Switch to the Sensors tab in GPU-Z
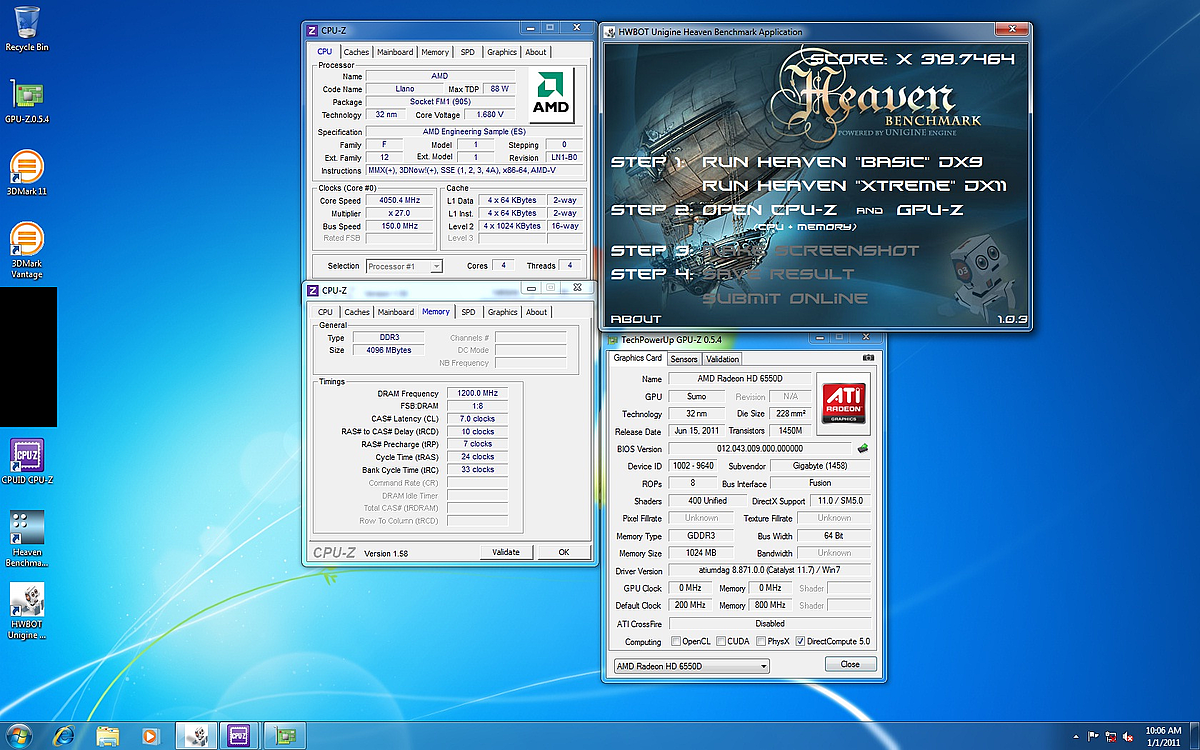This screenshot has height=750, width=1200. (x=684, y=359)
